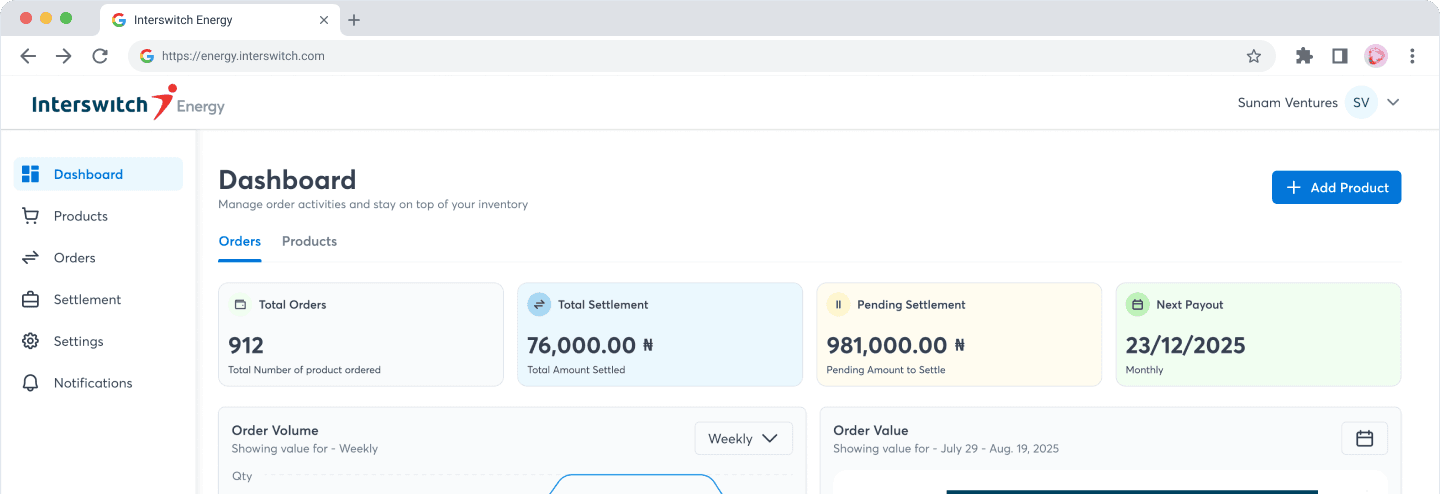1440x494 pixels.
Task: Click the Products shopping cart icon
Action: coord(30,216)
